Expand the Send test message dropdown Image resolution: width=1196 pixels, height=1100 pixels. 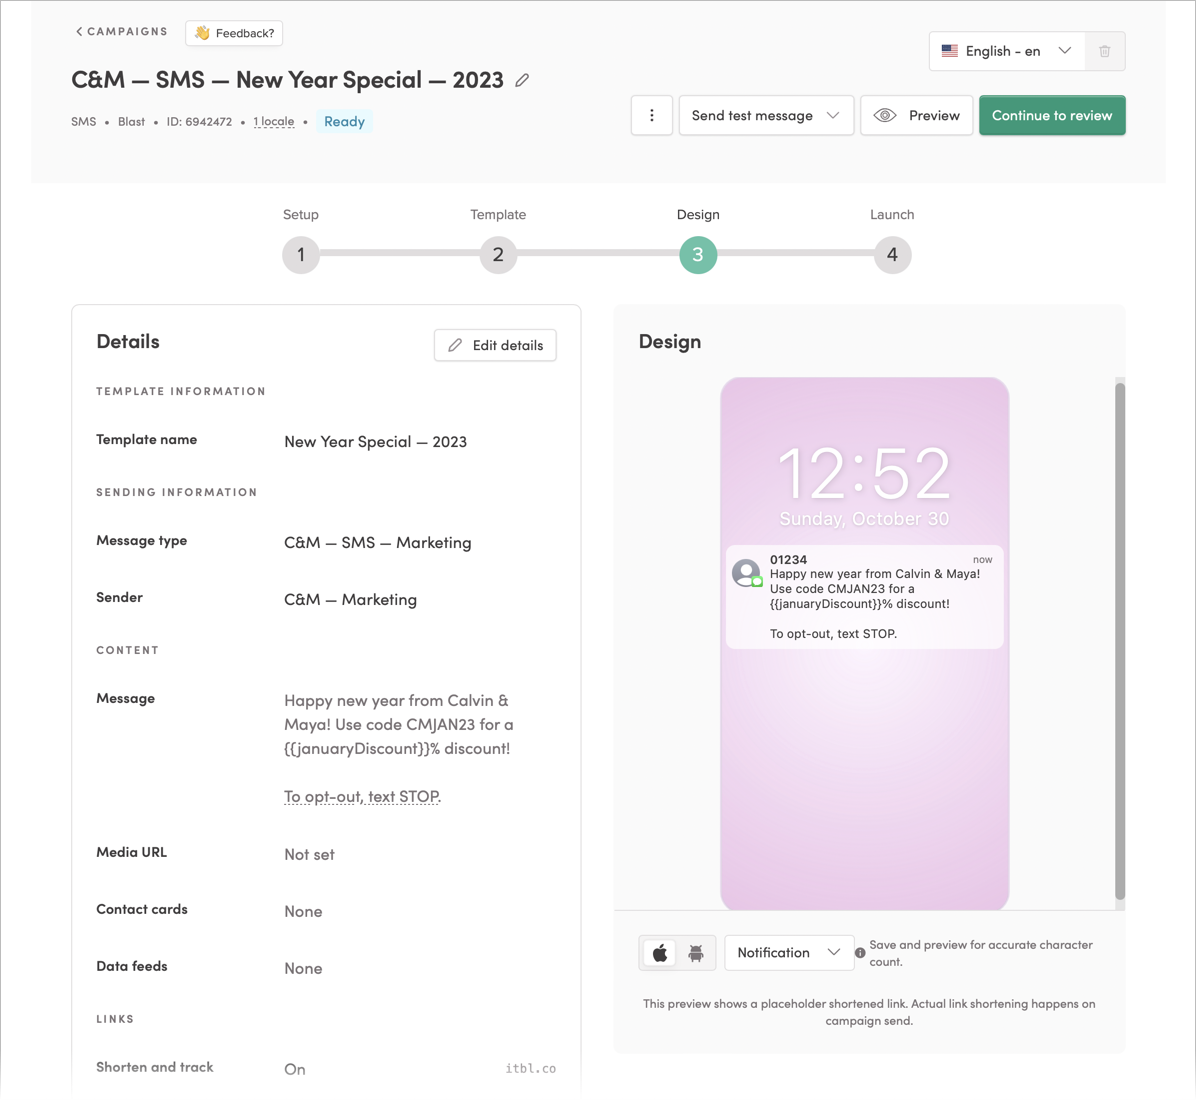click(x=766, y=115)
